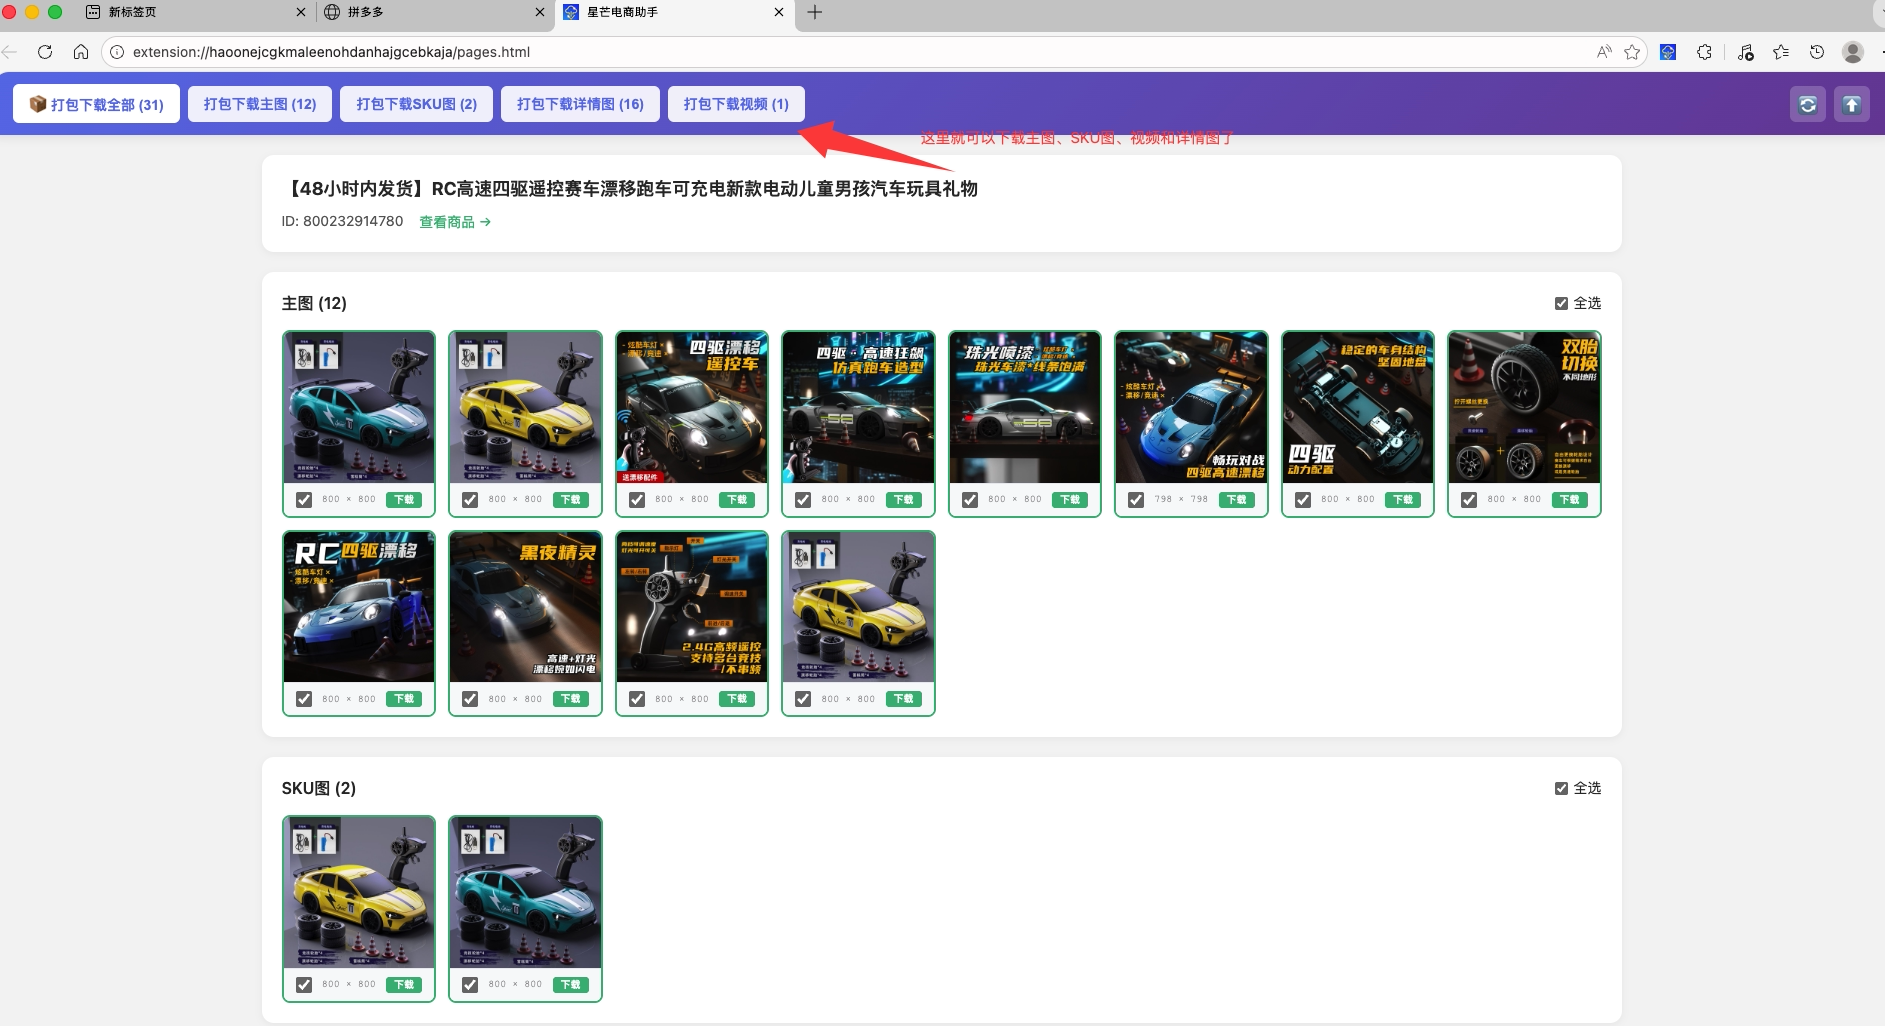Image resolution: width=1885 pixels, height=1026 pixels.
Task: Uncheck the RC四驱漂移 image checkbox
Action: [304, 699]
